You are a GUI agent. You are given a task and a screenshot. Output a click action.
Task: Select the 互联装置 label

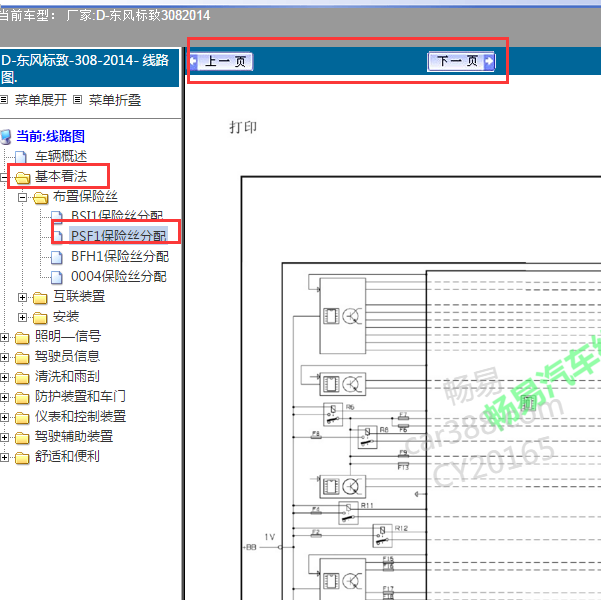pos(79,296)
